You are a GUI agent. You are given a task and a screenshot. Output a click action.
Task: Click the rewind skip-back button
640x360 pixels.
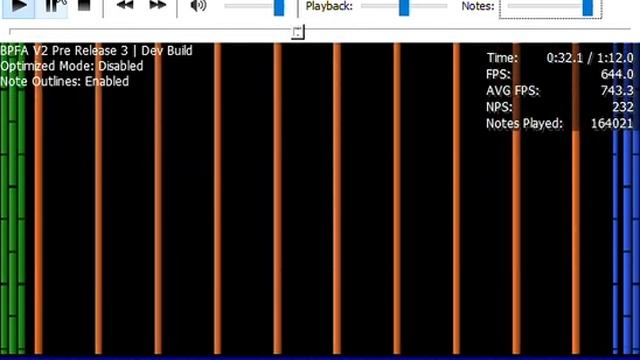124,6
